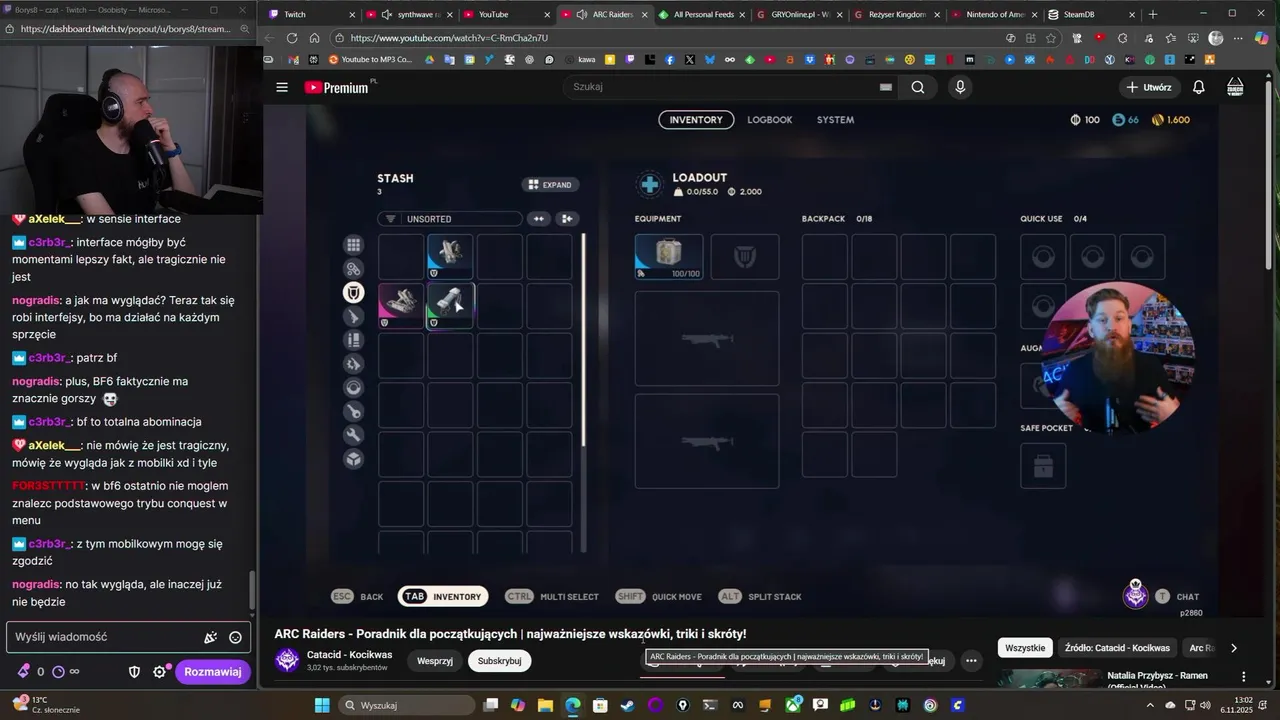Switch to the SteamDB browser tab
1280x720 pixels.
(x=1090, y=14)
